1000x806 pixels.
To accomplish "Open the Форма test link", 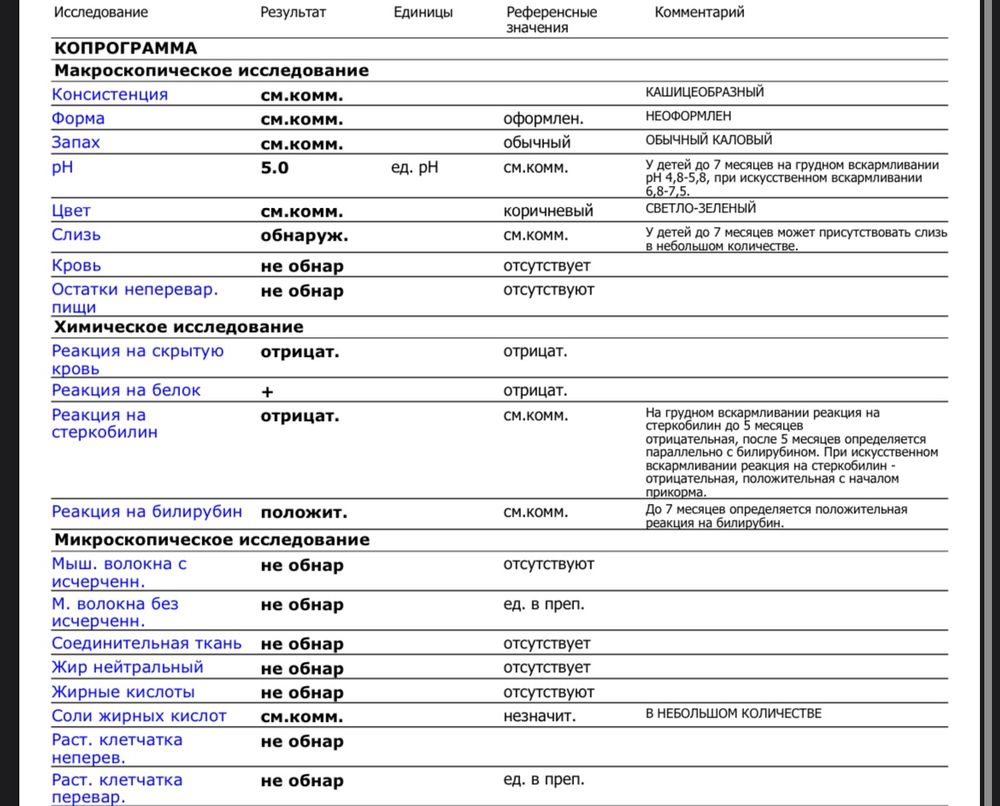I will pos(78,119).
